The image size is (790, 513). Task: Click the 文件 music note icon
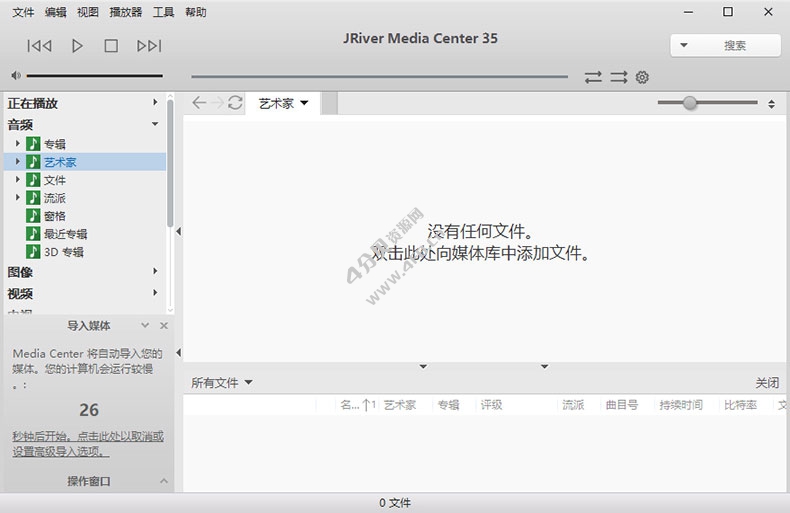(33, 180)
